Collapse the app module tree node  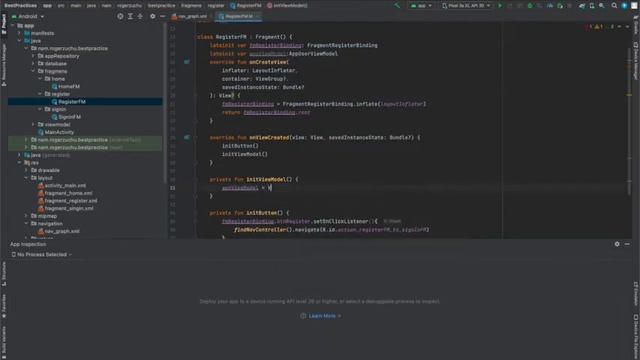point(13,25)
